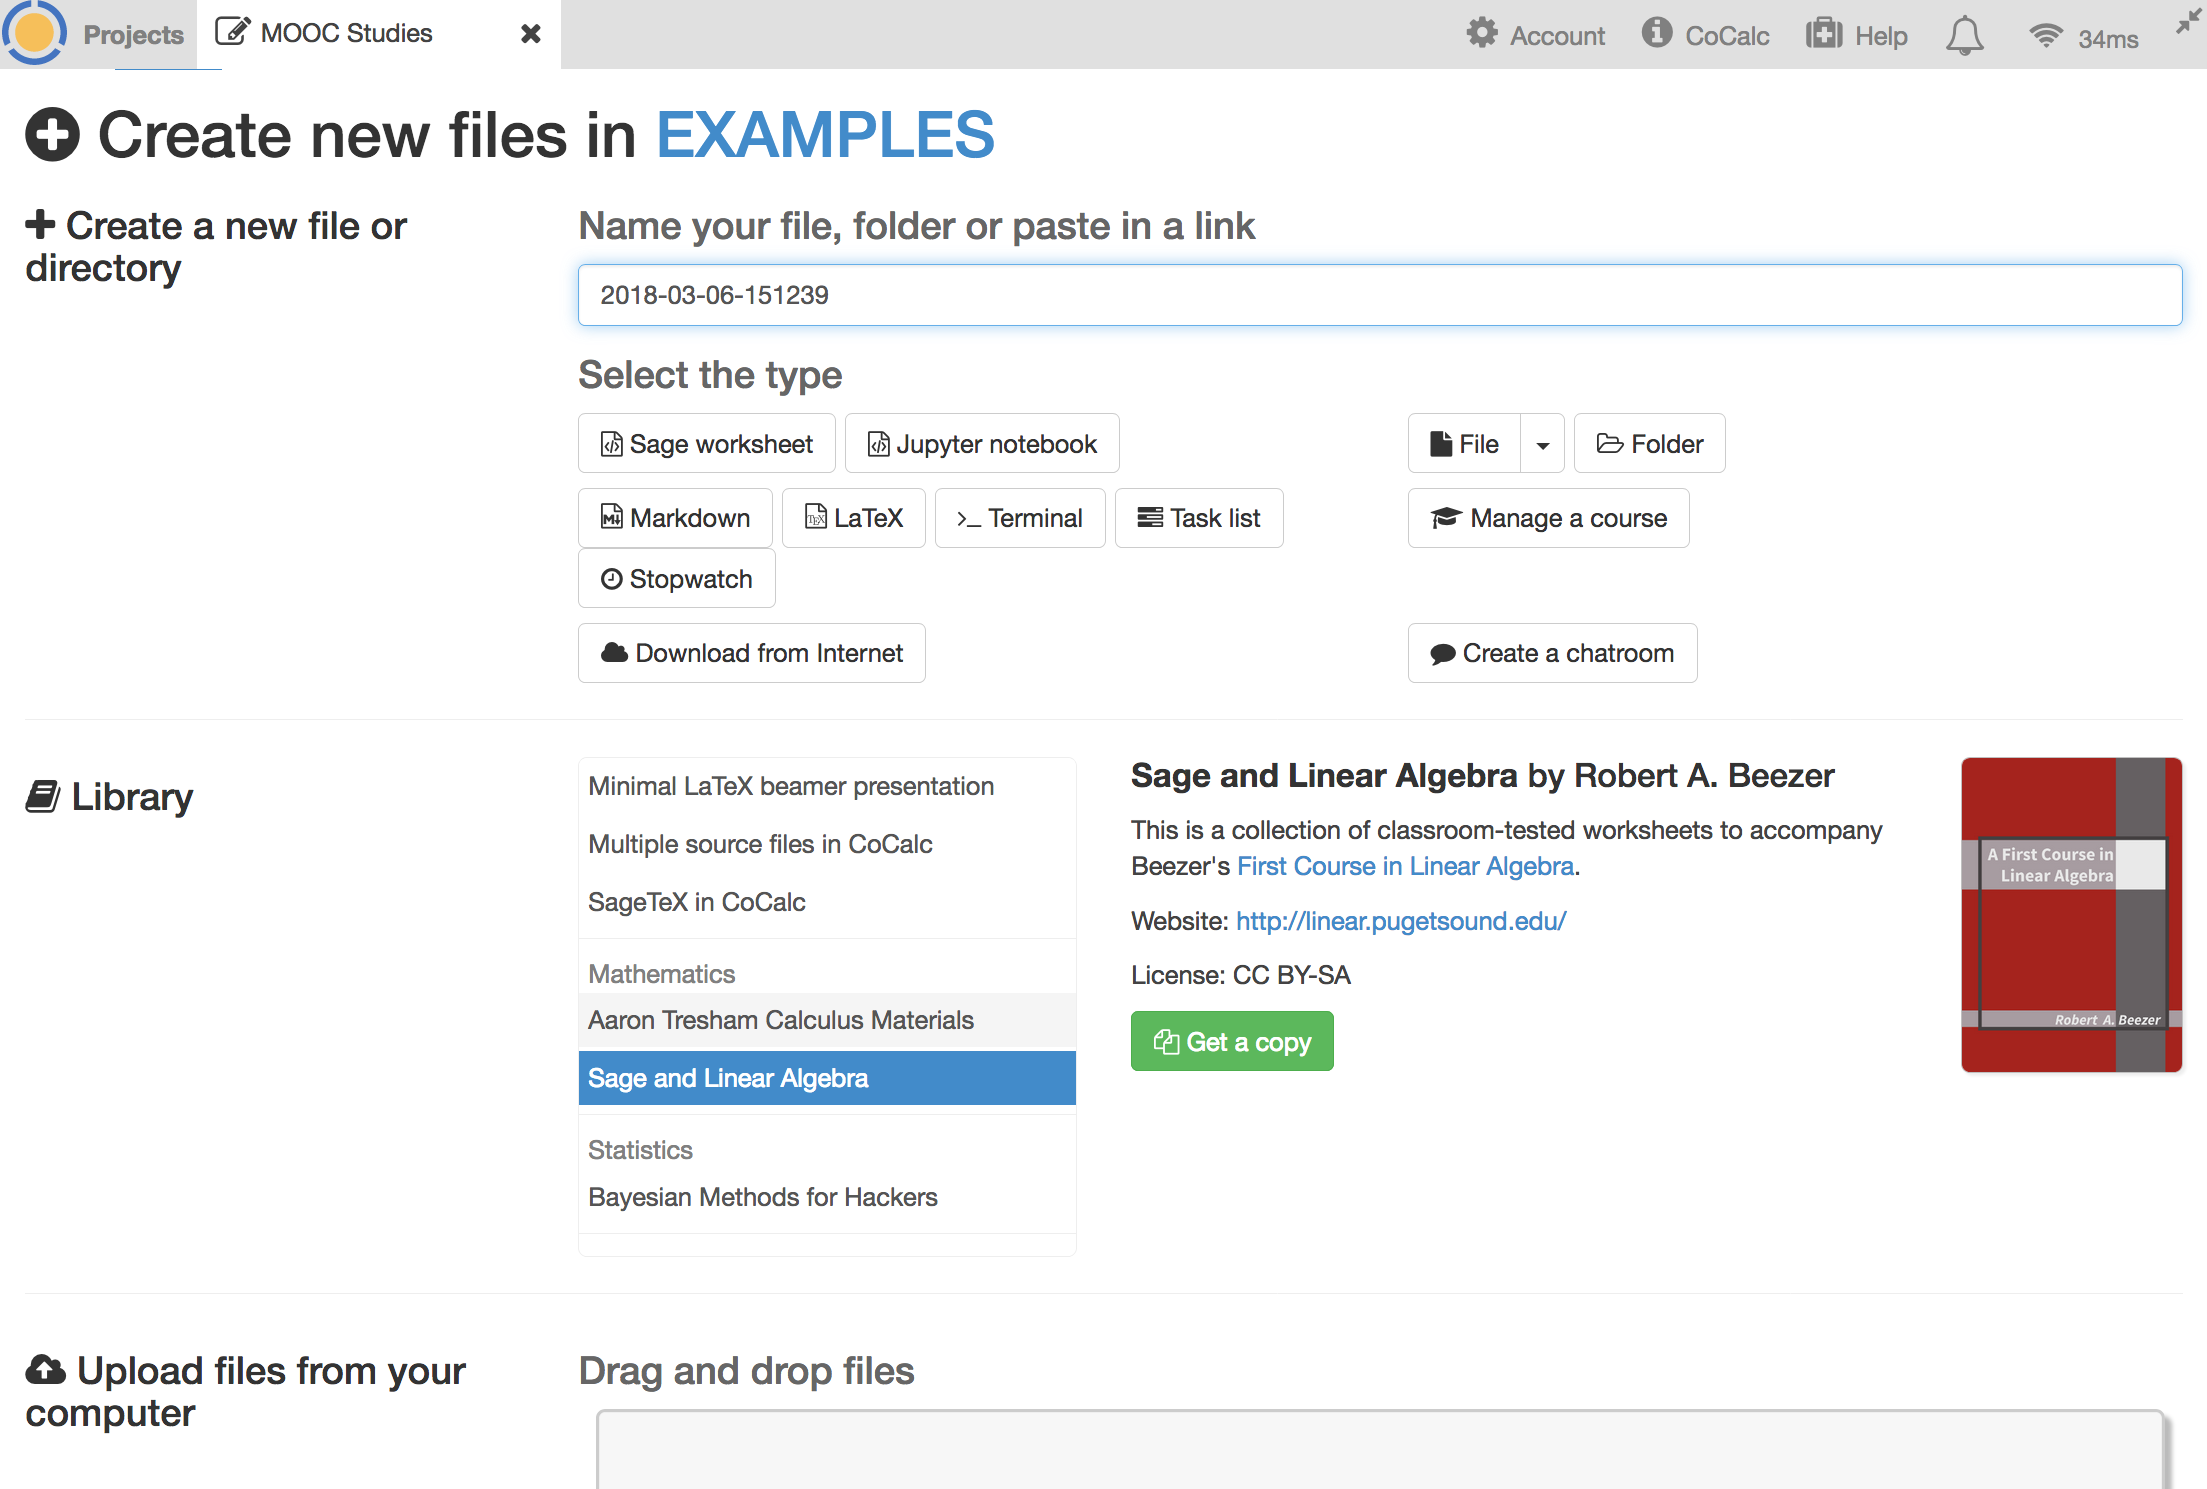Expand the File type dropdown arrow
The height and width of the screenshot is (1489, 2207).
tap(1542, 445)
